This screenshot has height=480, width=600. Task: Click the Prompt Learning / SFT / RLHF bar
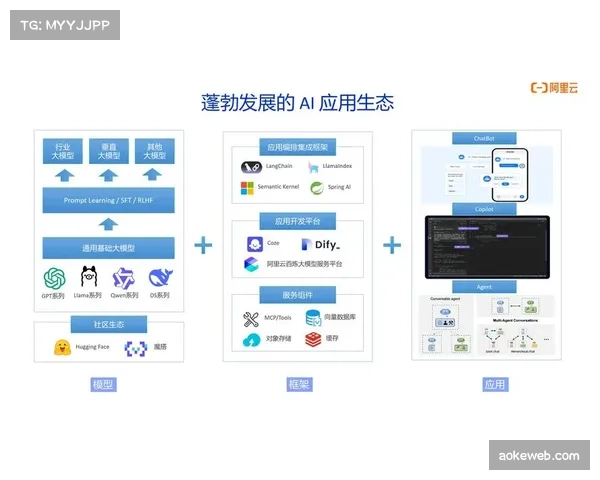point(108,200)
